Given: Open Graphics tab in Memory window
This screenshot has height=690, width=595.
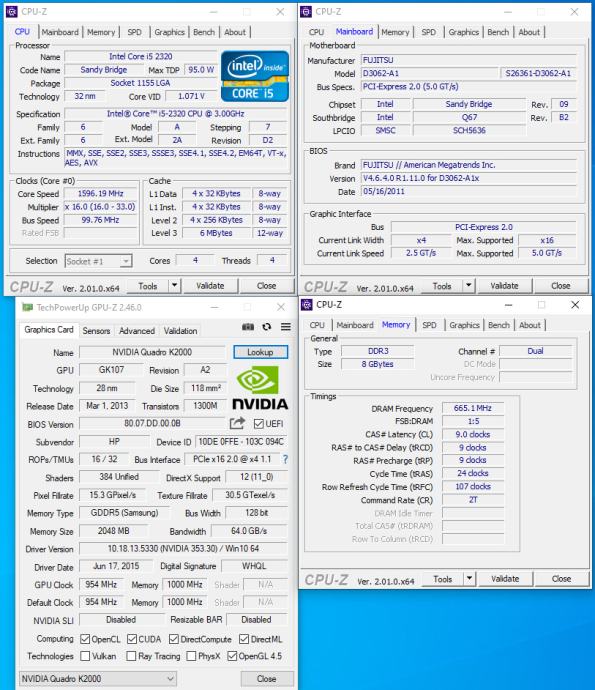Looking at the screenshot, I should coord(464,325).
